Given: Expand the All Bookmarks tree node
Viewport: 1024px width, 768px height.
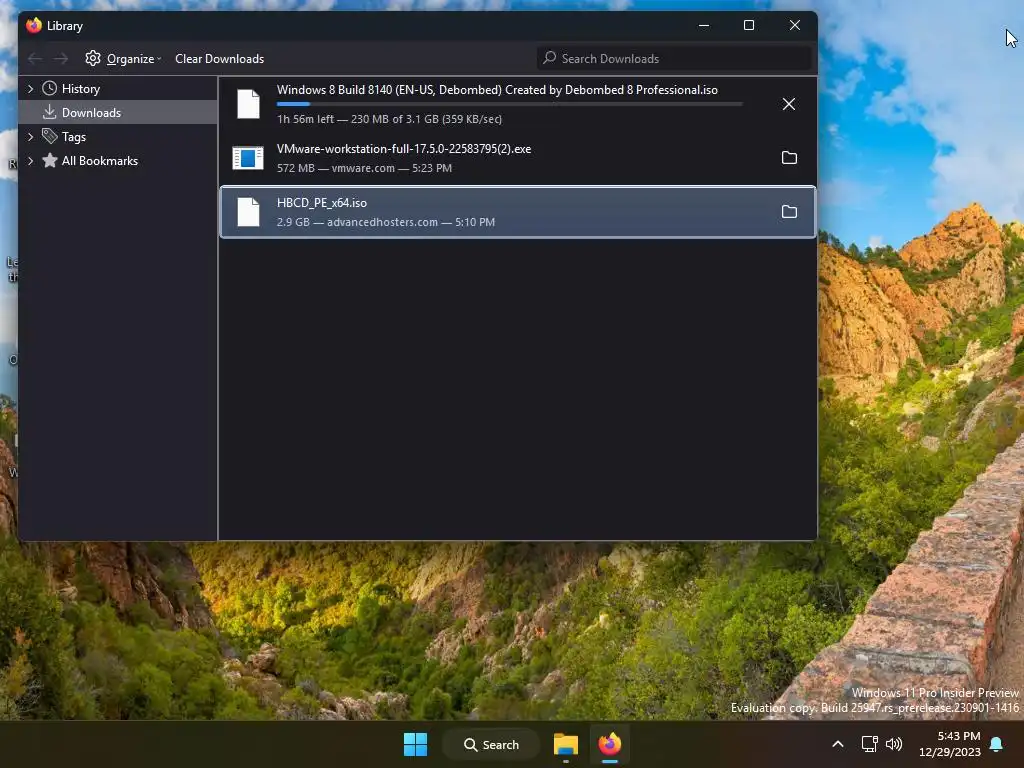Looking at the screenshot, I should (30, 161).
